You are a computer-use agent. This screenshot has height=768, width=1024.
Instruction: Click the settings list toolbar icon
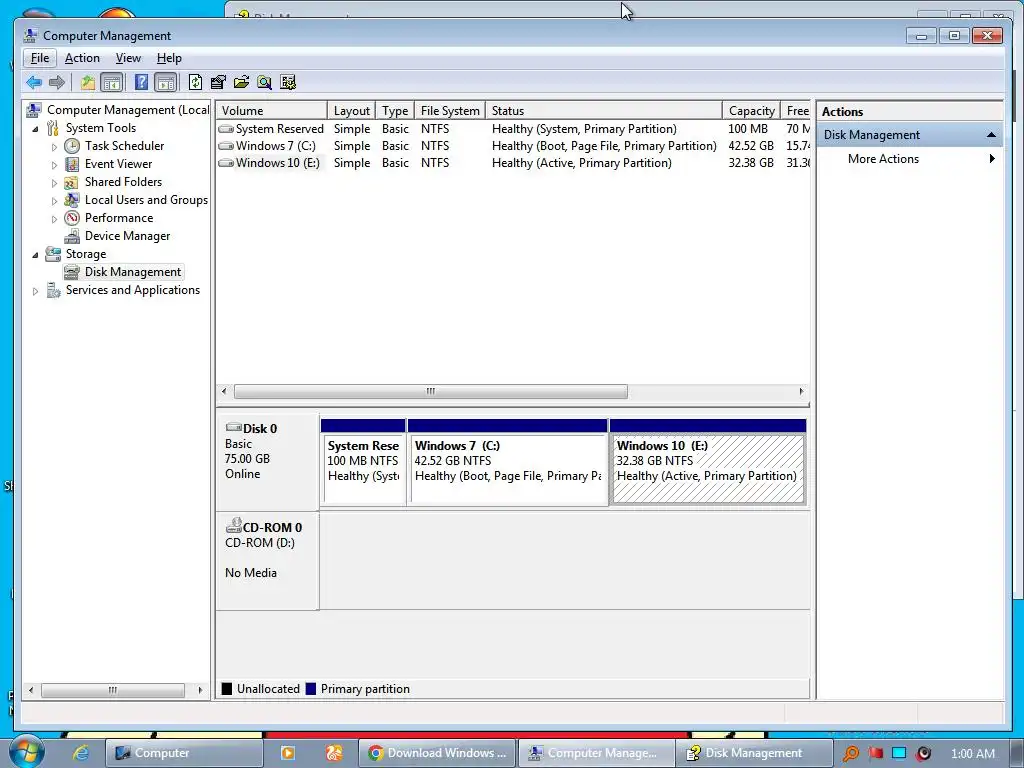pyautogui.click(x=287, y=82)
